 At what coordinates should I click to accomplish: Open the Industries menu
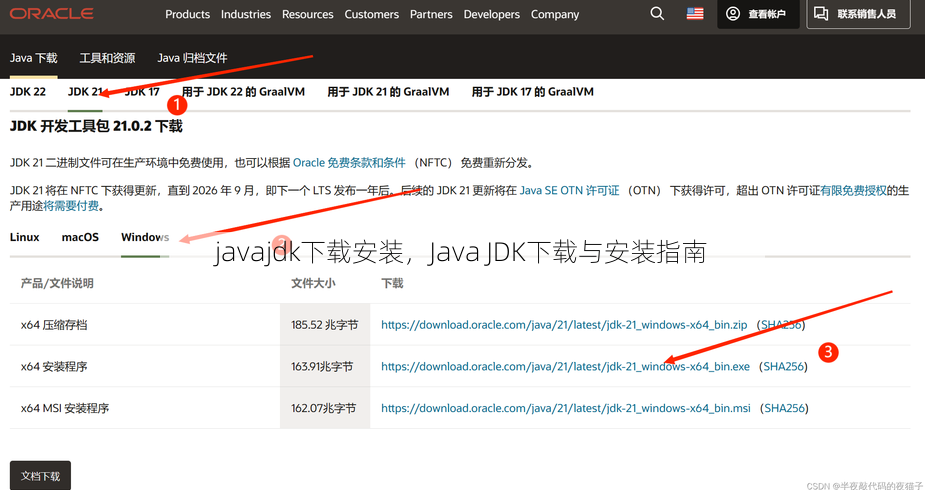(246, 14)
